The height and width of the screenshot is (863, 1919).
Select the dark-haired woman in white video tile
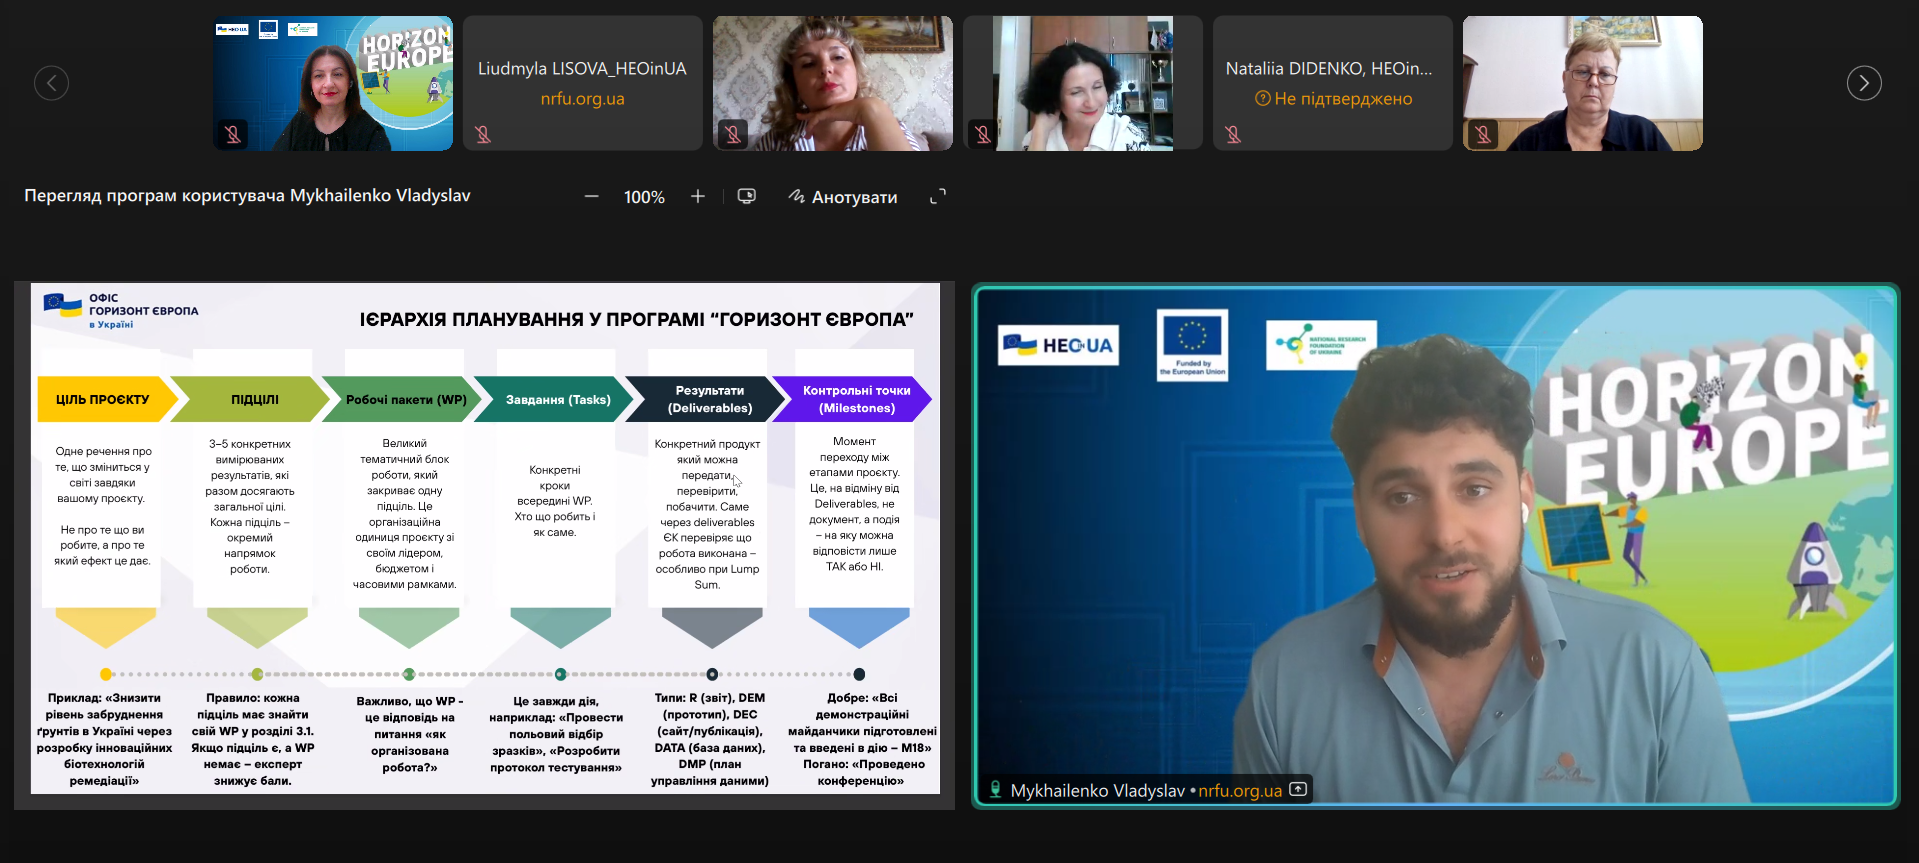point(1083,83)
